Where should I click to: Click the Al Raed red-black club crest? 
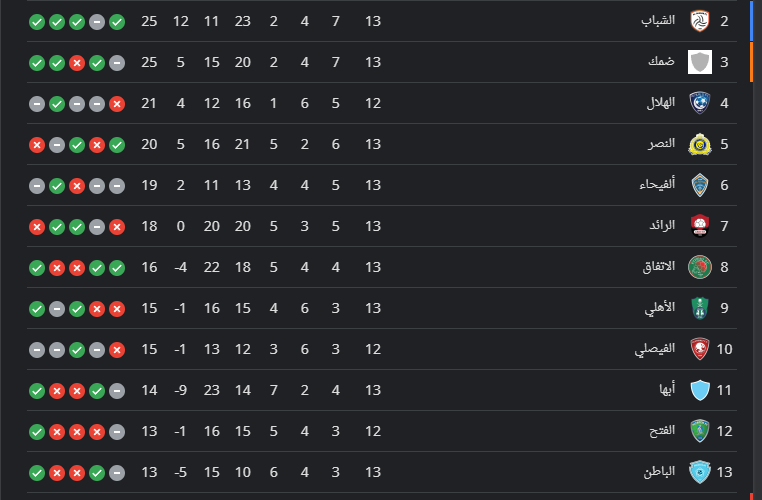pyautogui.click(x=700, y=226)
